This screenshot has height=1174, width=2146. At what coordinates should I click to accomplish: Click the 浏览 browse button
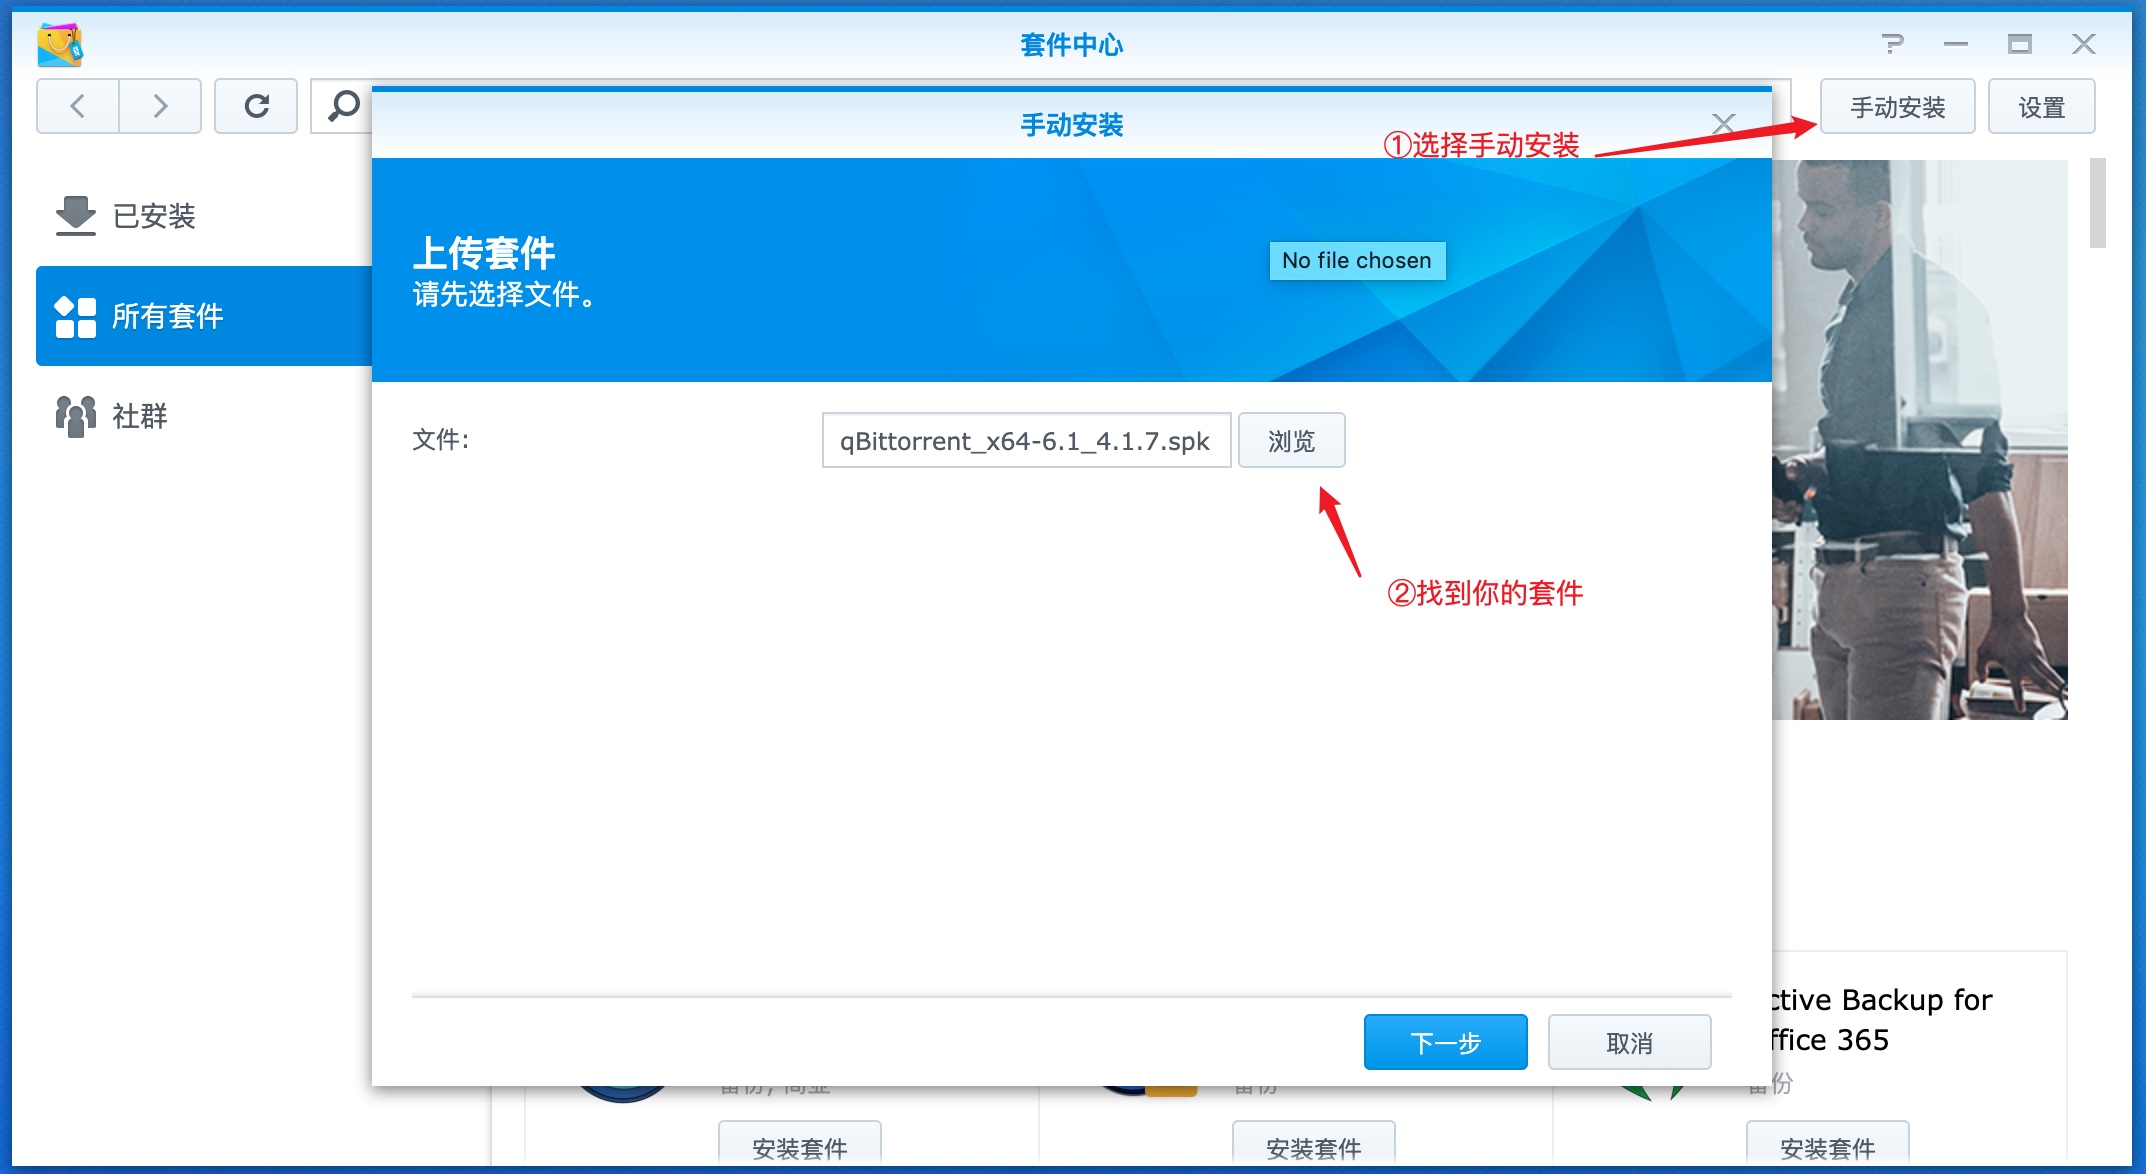coord(1291,440)
